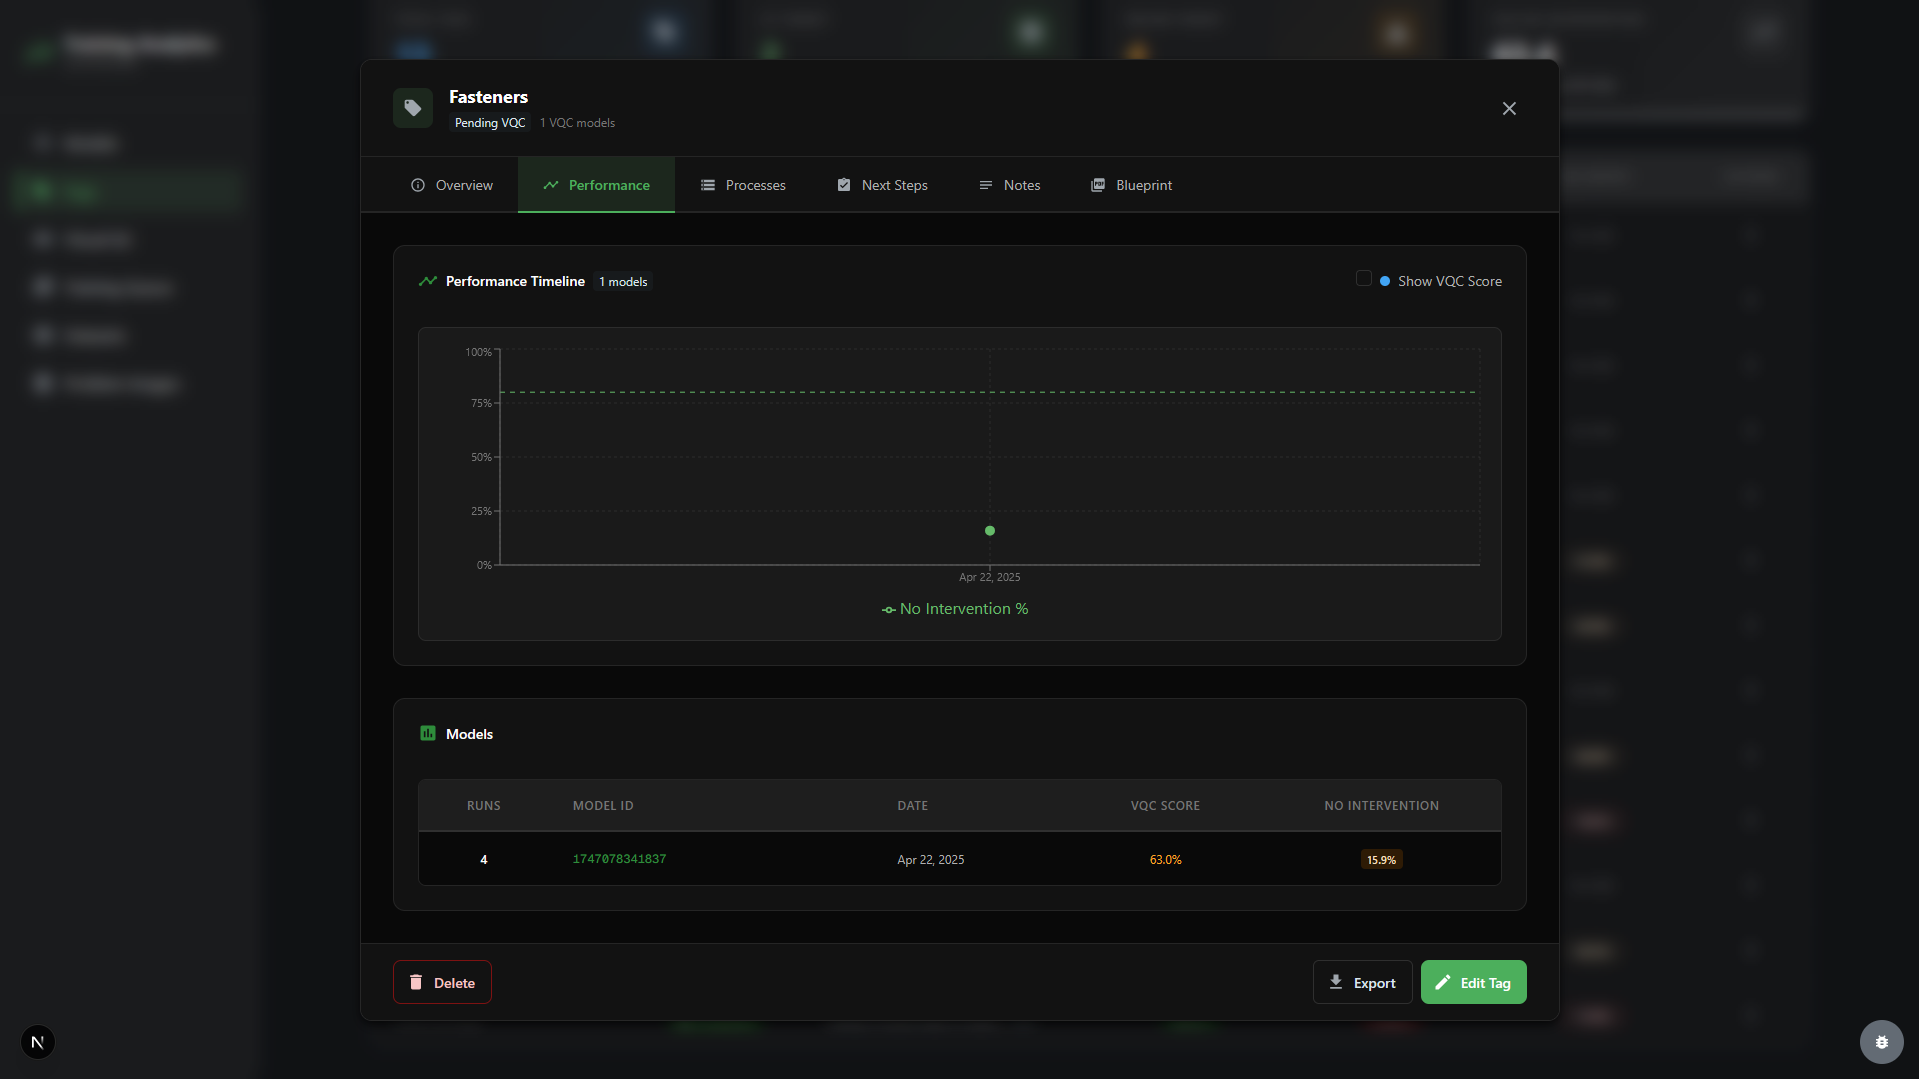Image resolution: width=1919 pixels, height=1079 pixels.
Task: Click the Next.js dev tools icon
Action: click(38, 1042)
